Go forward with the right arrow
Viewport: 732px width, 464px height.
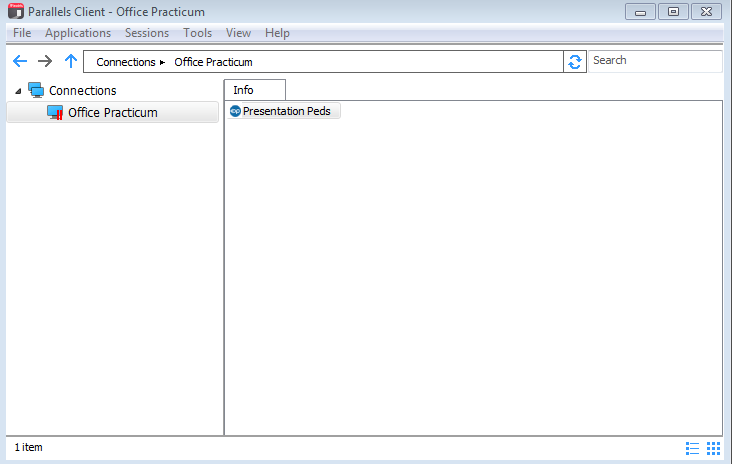click(x=45, y=61)
